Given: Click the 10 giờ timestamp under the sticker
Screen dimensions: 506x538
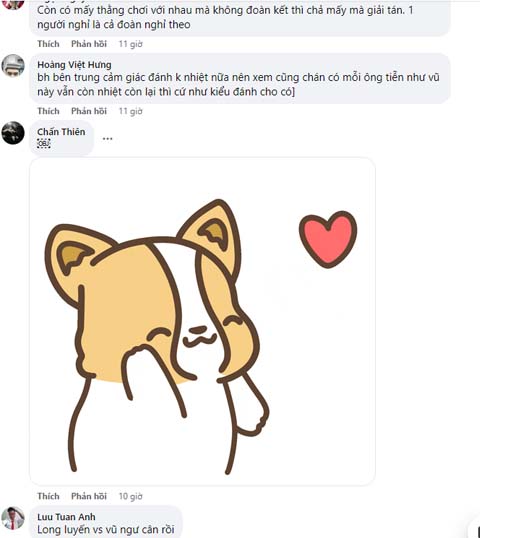Looking at the screenshot, I should pyautogui.click(x=130, y=496).
